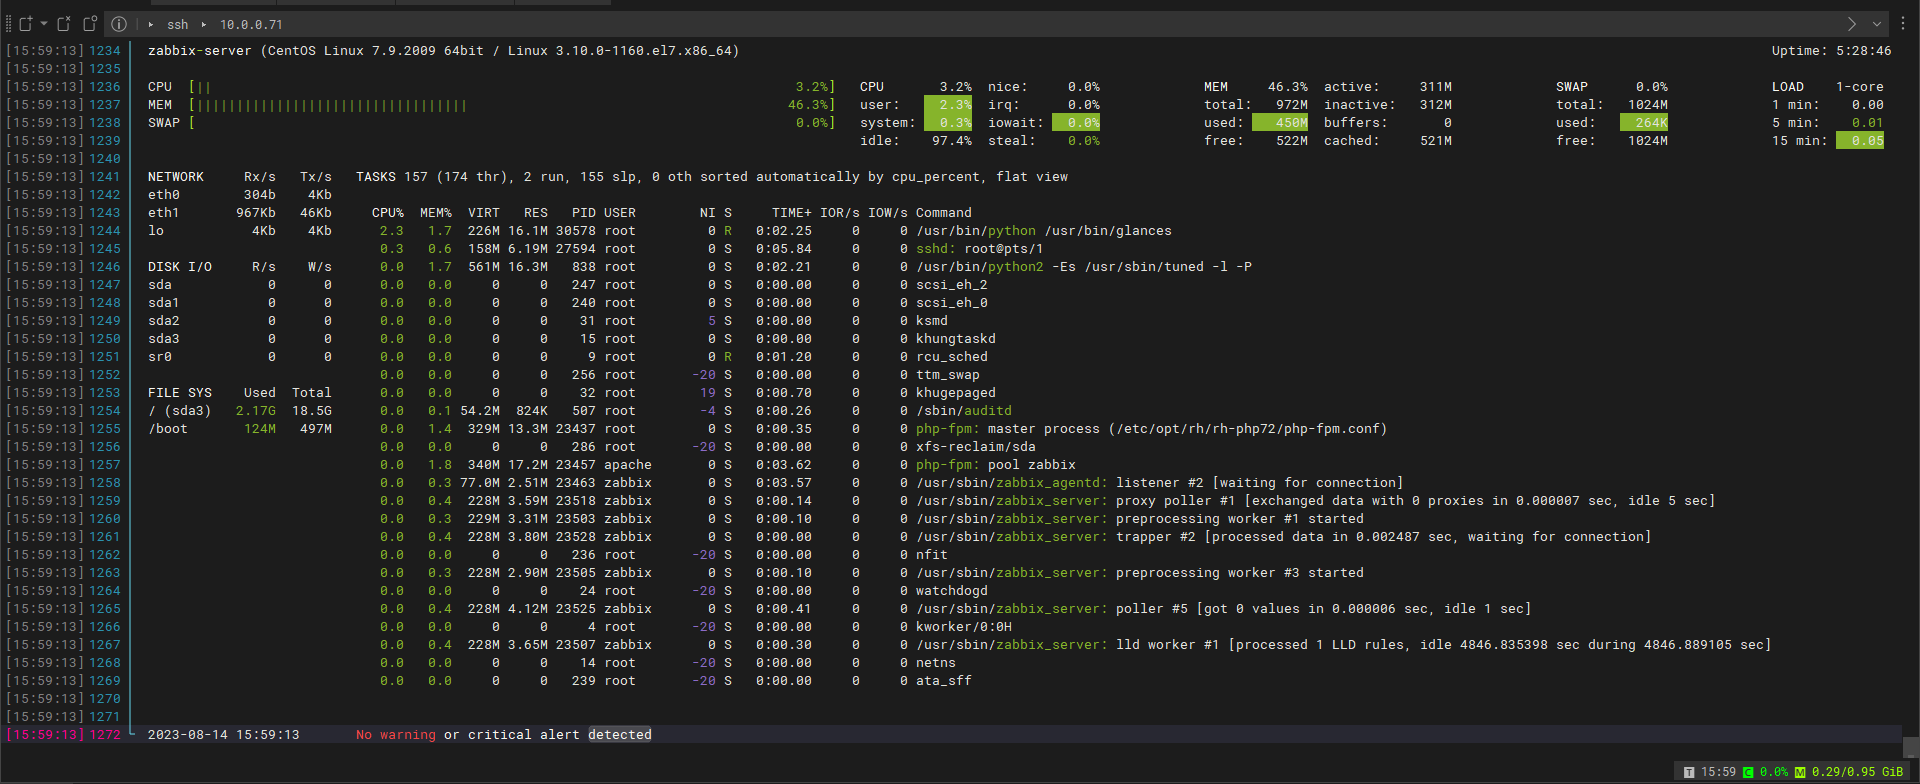Screen dimensions: 1920x784
Task: Click the M memory status icon
Action: 1800,772
